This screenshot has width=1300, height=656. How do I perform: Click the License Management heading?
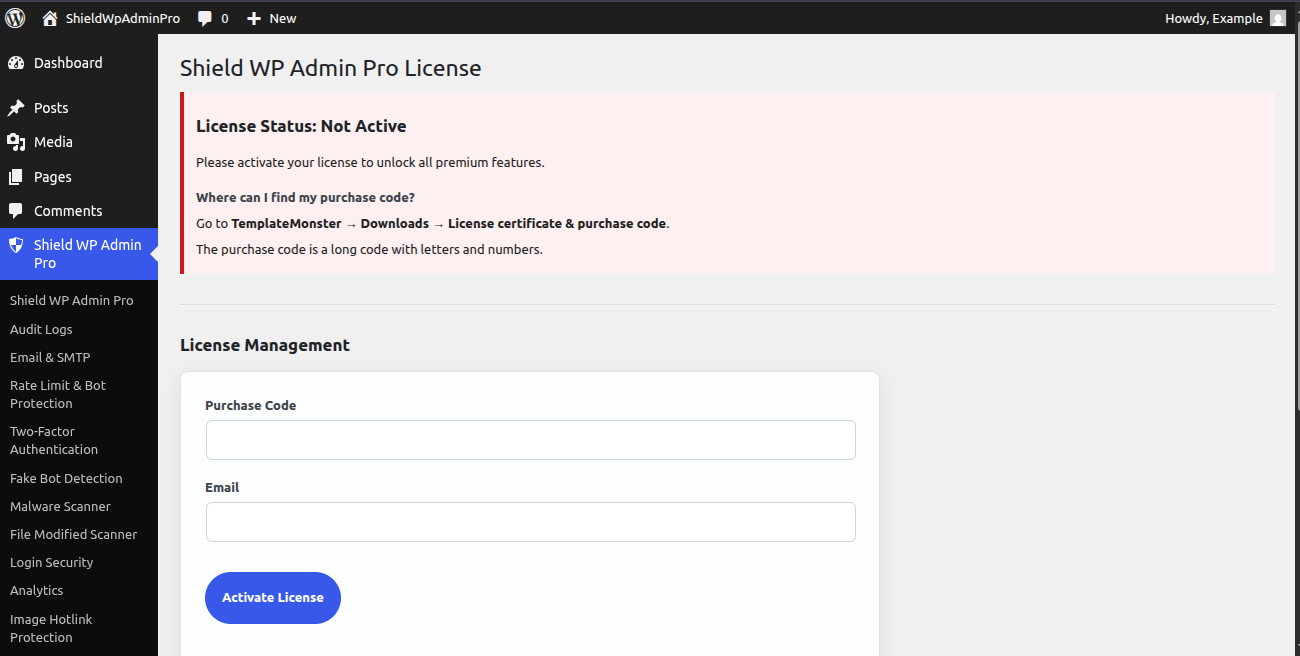pos(265,345)
